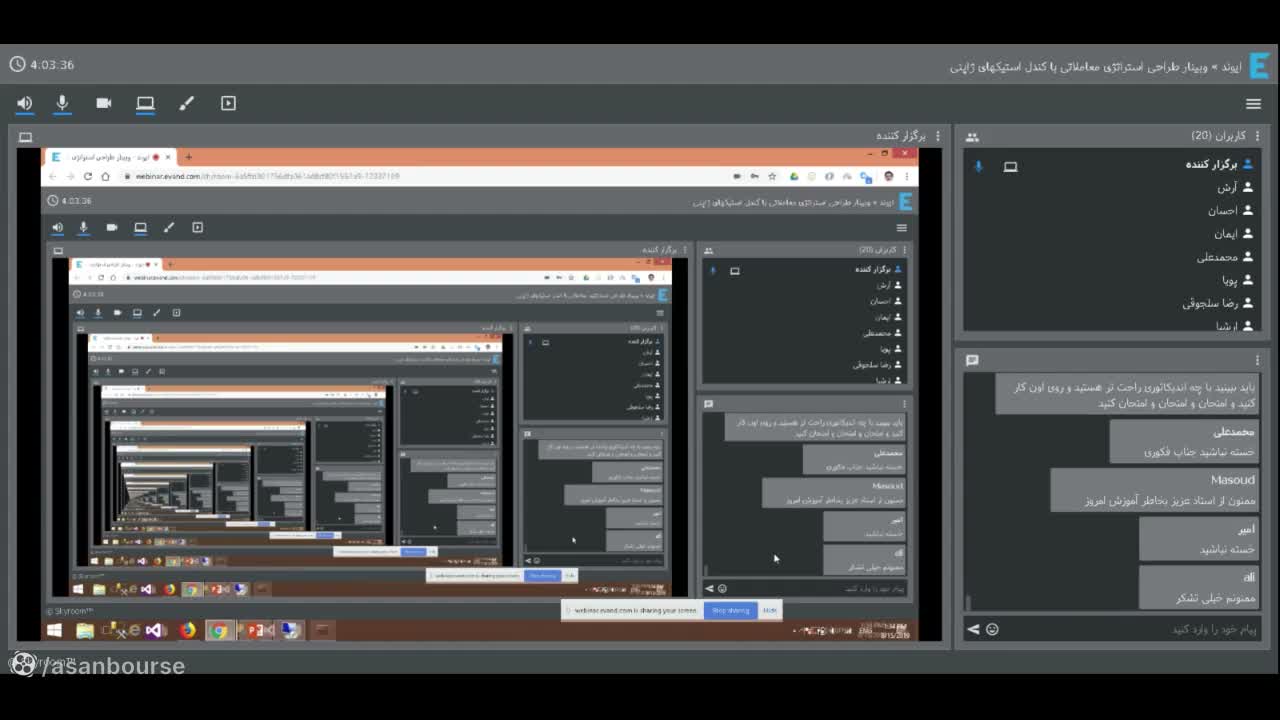The image size is (1280, 720).
Task: Open the profile avatar in the shared Chrome toolbar
Action: coord(888,176)
